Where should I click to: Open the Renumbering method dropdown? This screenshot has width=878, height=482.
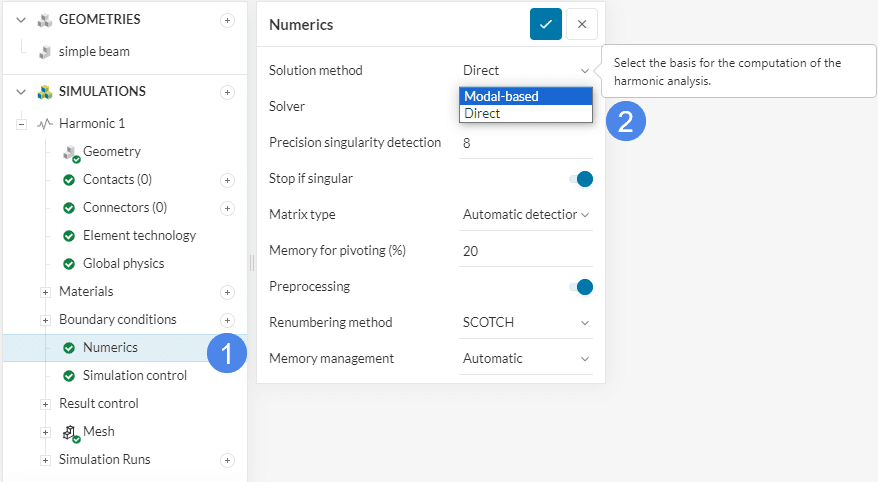pos(526,323)
